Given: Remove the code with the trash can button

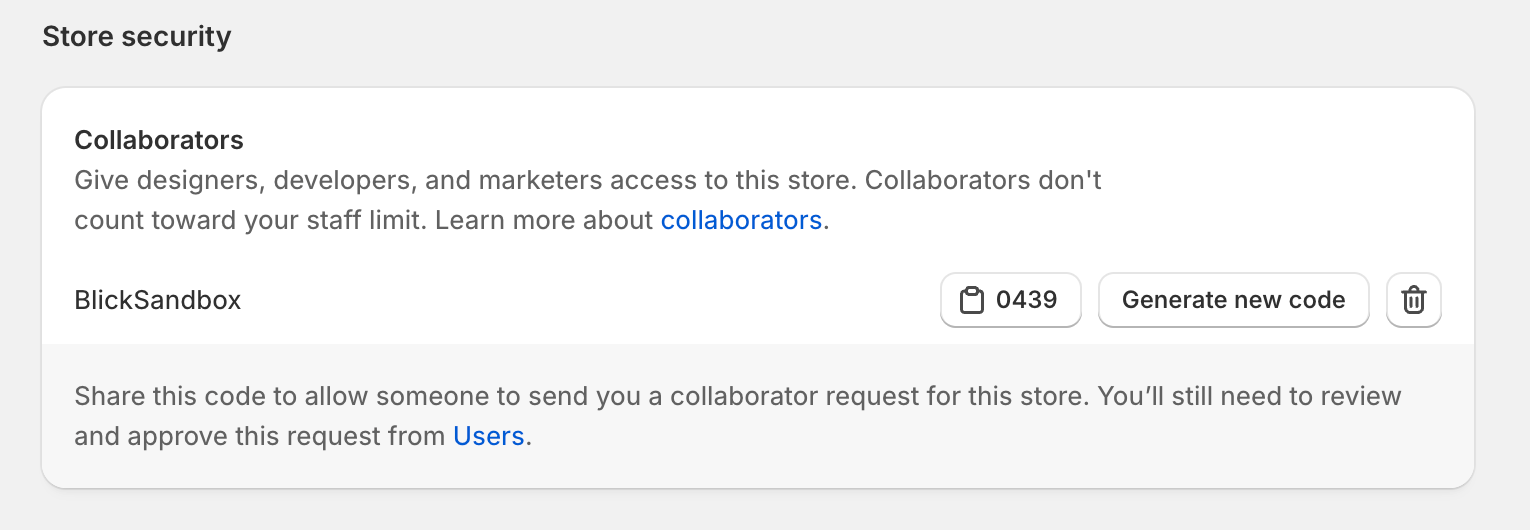Looking at the screenshot, I should pyautogui.click(x=1413, y=300).
